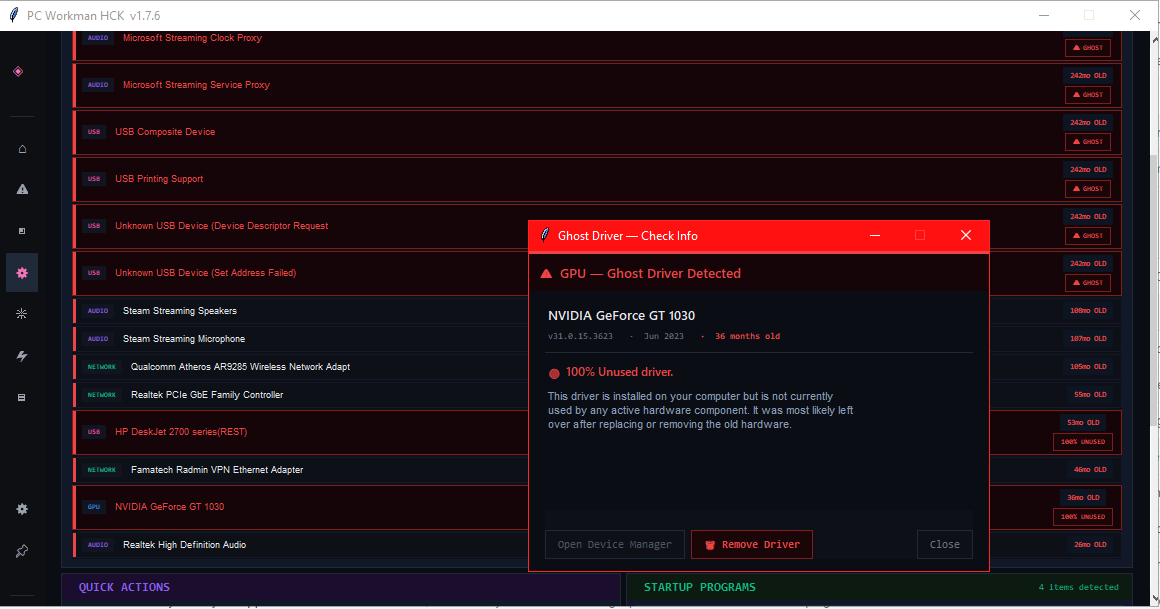Select Microsoft Streaming Service Proxy row
This screenshot has width=1160, height=609.
(x=598, y=85)
